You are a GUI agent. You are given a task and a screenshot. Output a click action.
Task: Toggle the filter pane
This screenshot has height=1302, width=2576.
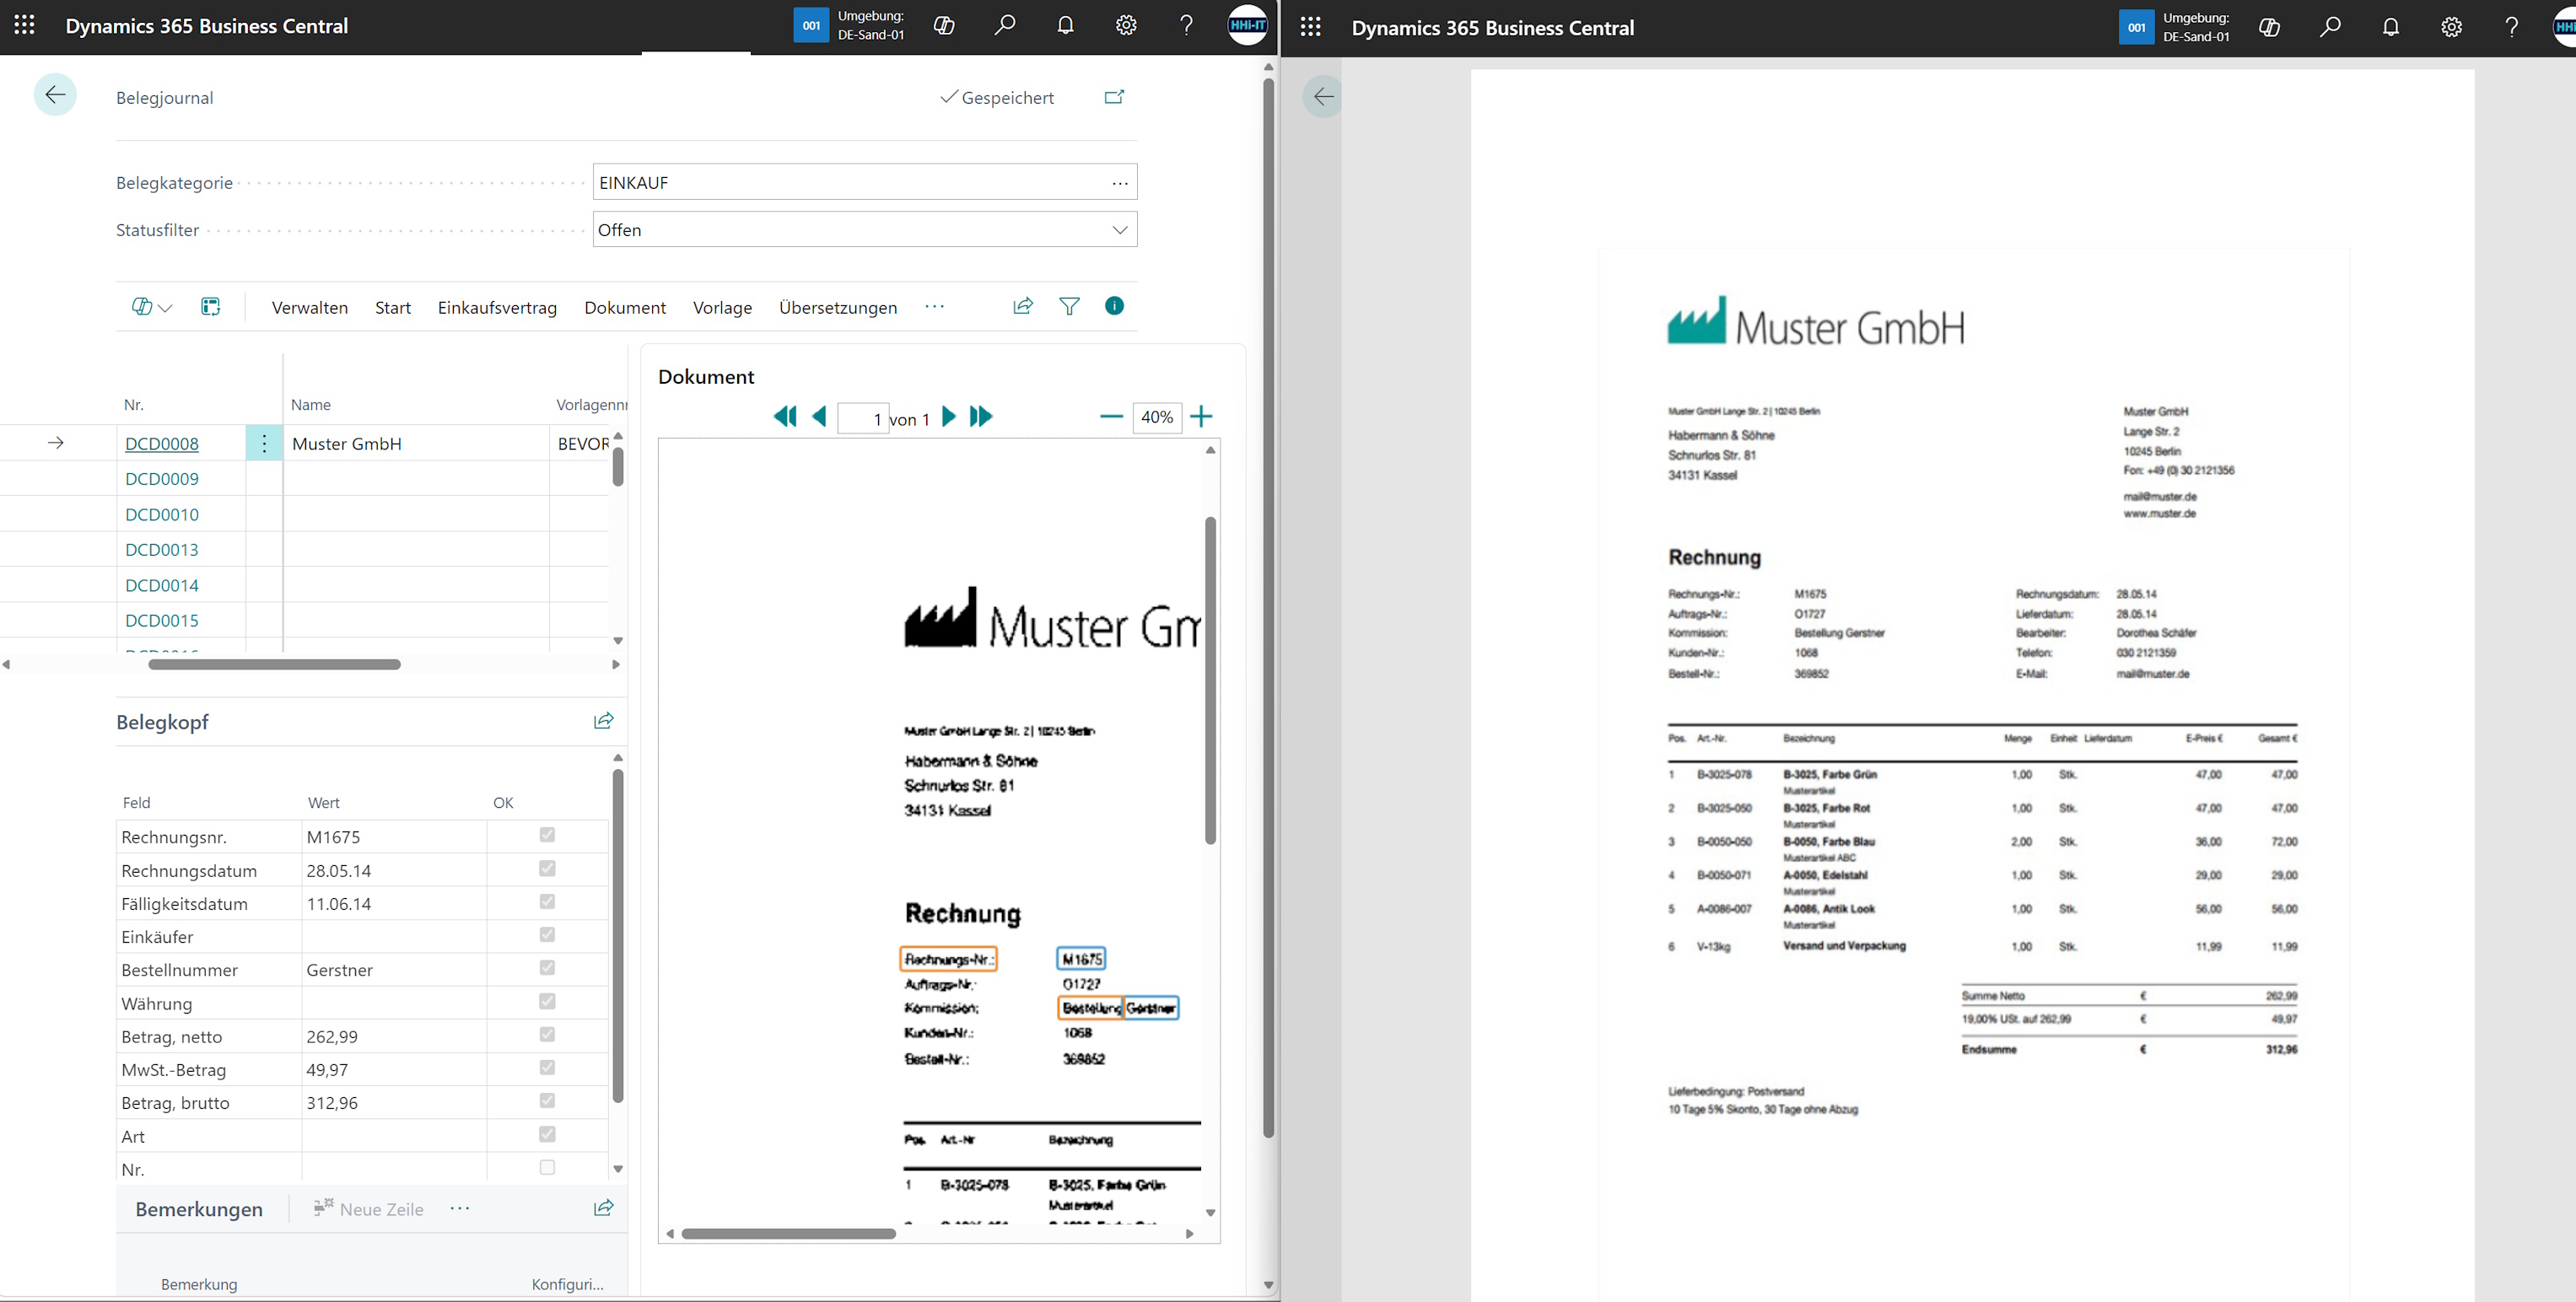tap(1069, 306)
